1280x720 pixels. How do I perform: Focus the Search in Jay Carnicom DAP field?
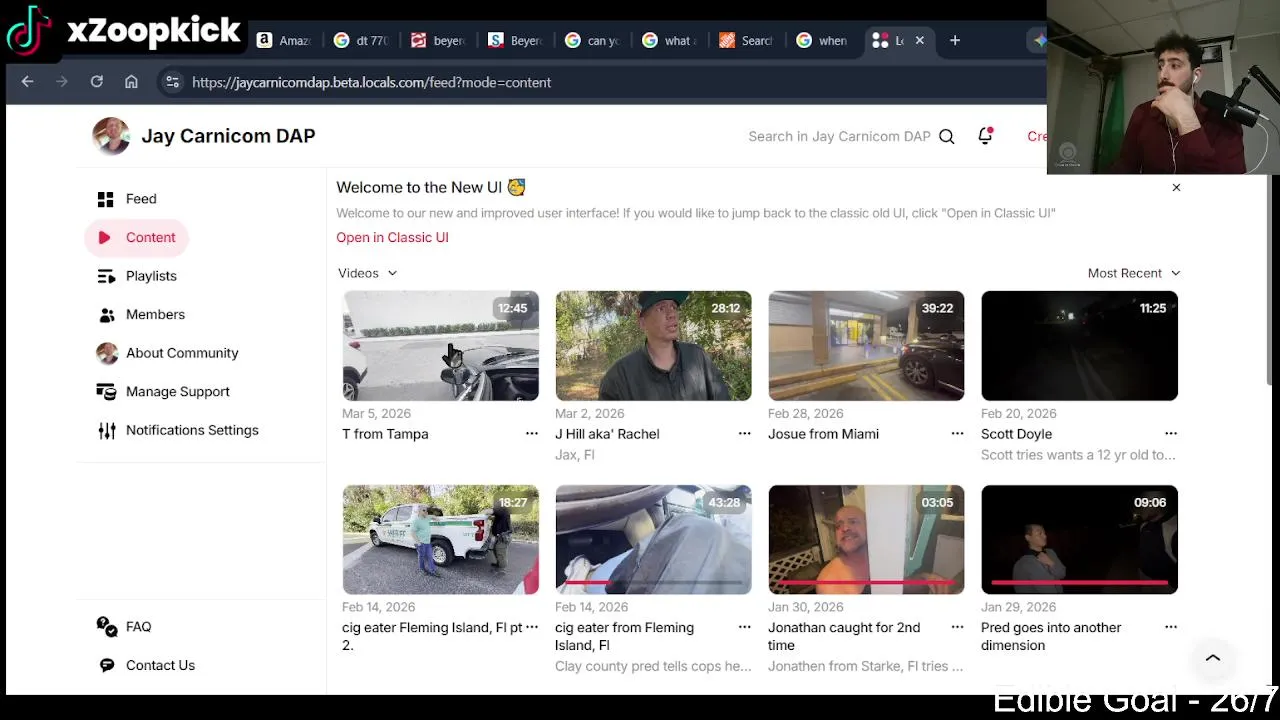click(839, 136)
